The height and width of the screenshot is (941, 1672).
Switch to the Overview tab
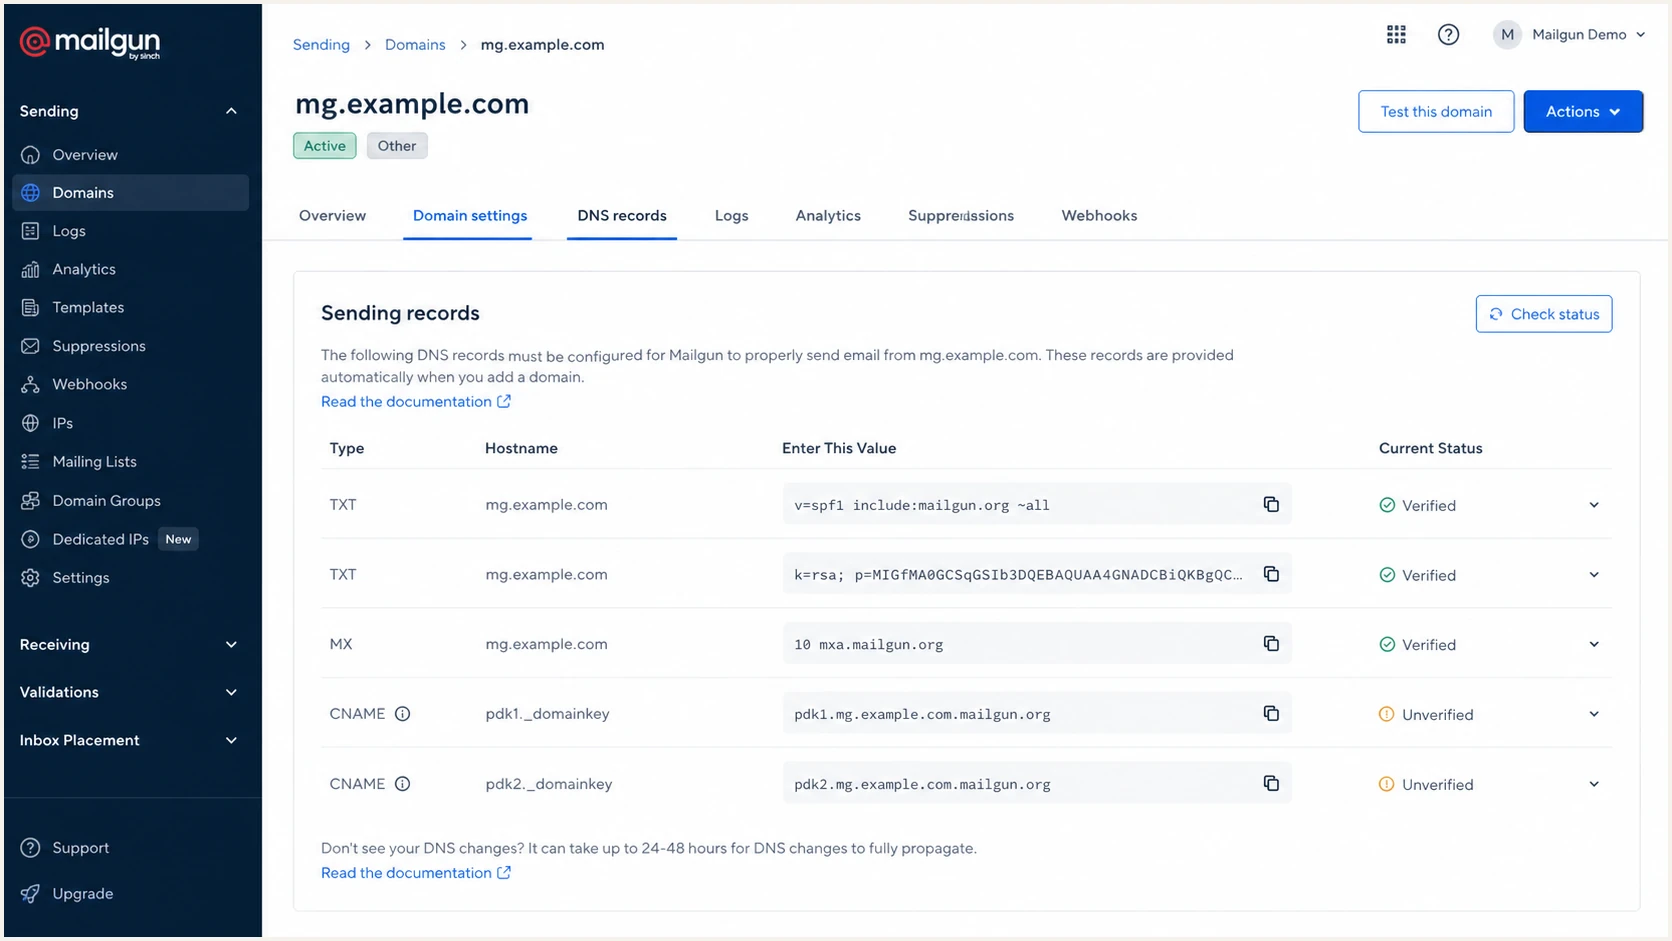coord(332,216)
